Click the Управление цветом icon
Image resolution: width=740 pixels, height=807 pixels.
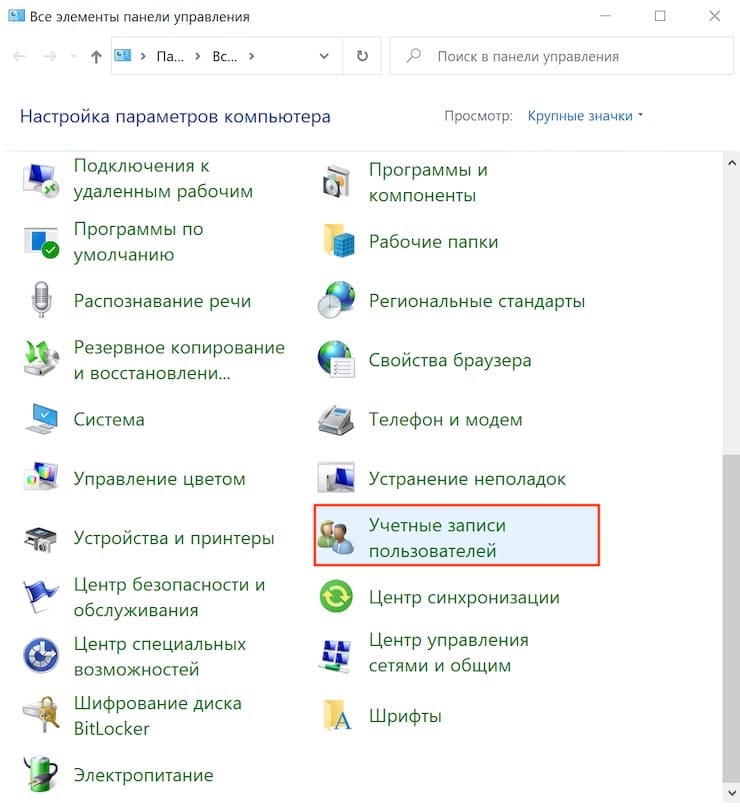(41, 477)
